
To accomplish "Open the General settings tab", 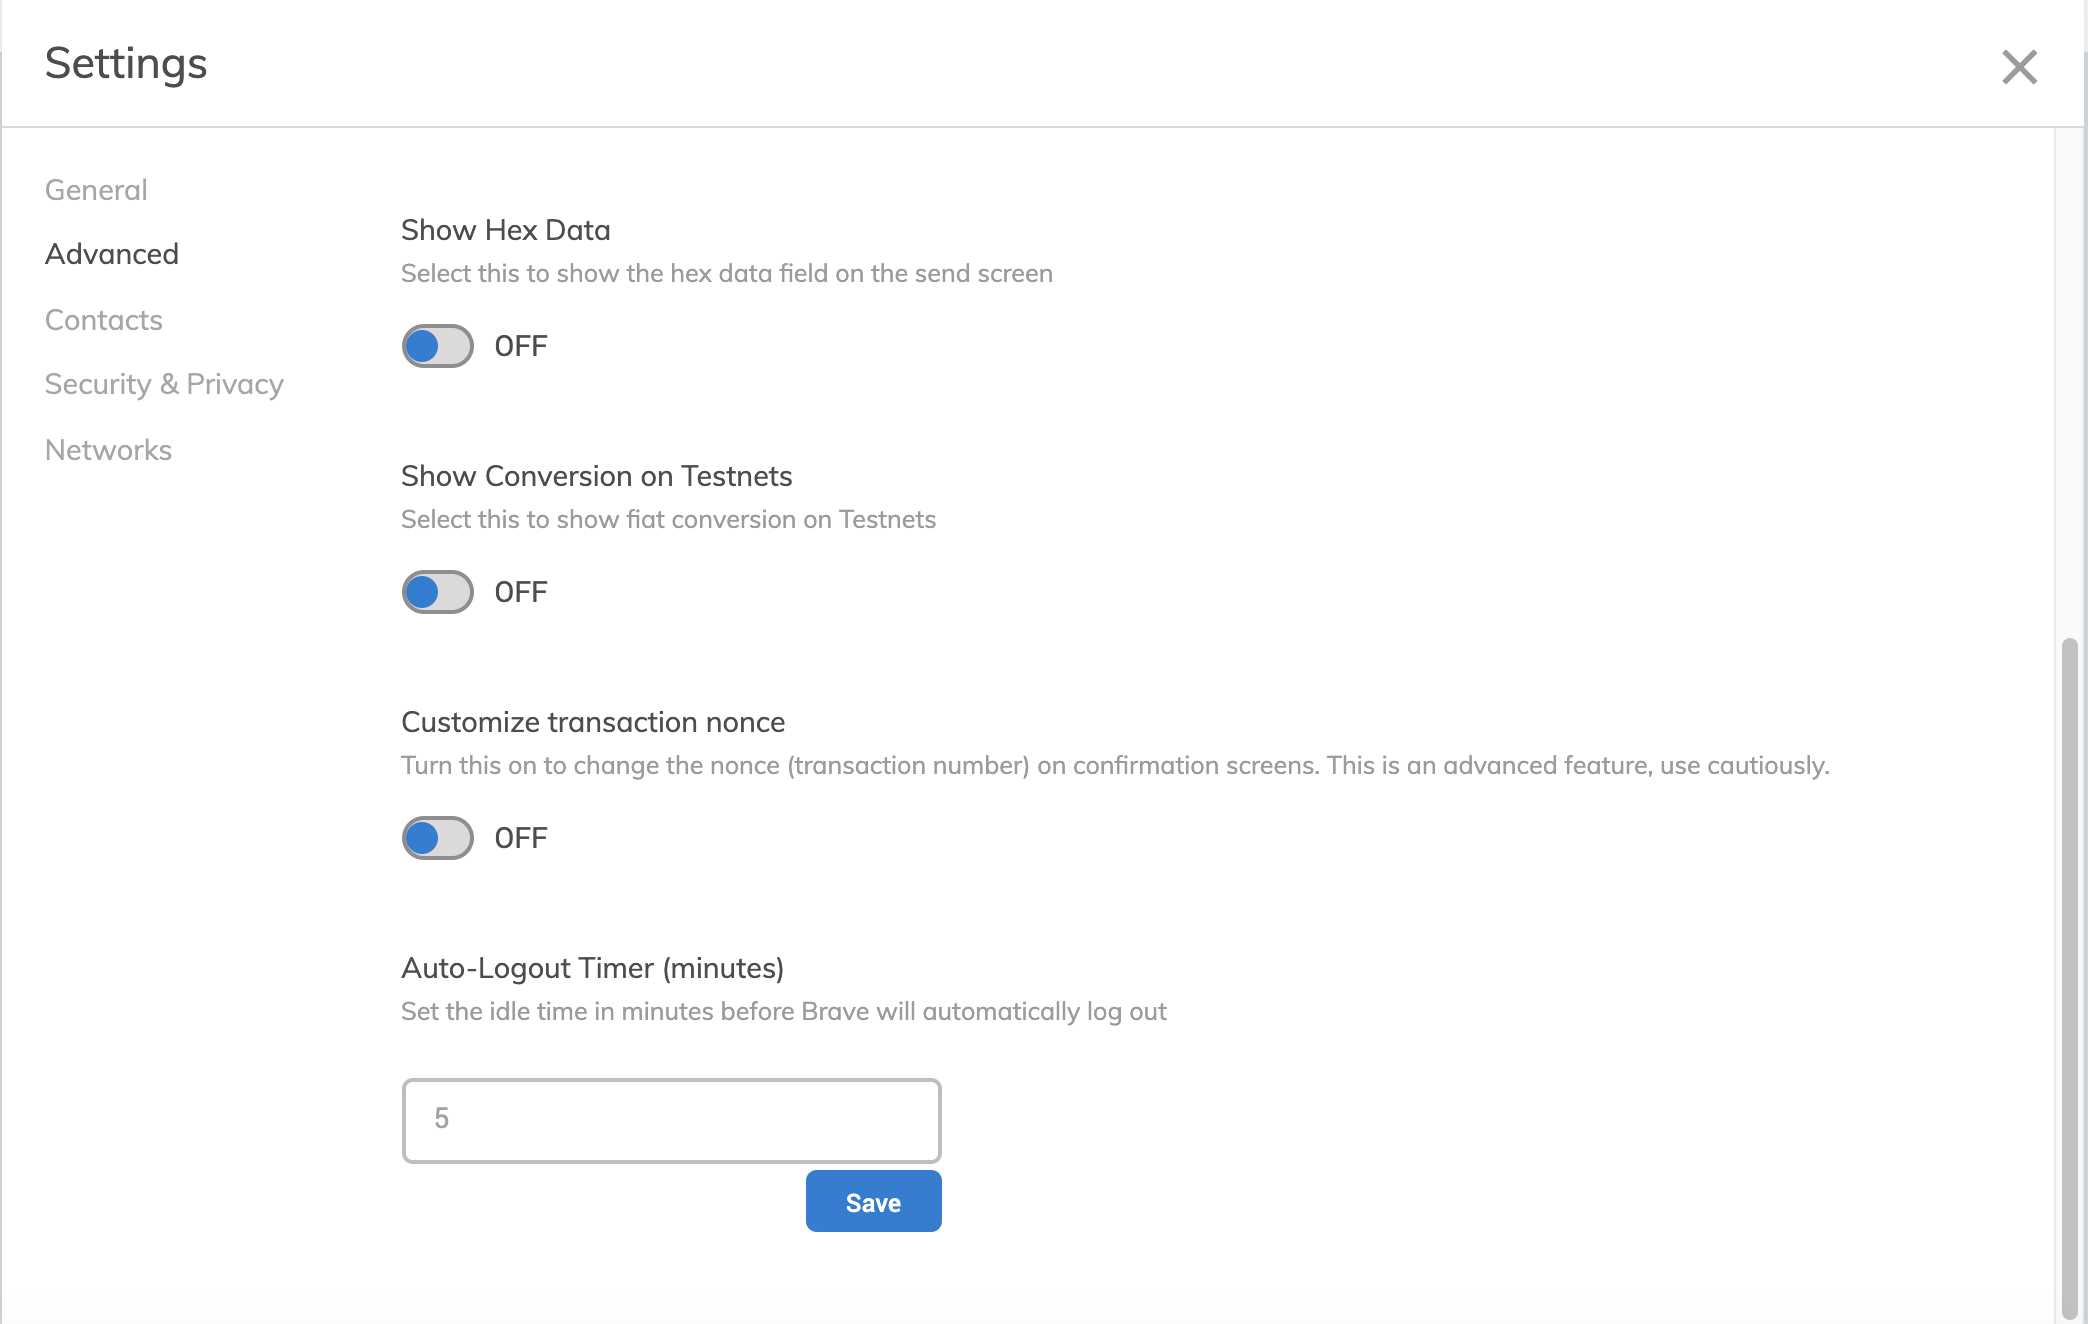I will point(96,190).
